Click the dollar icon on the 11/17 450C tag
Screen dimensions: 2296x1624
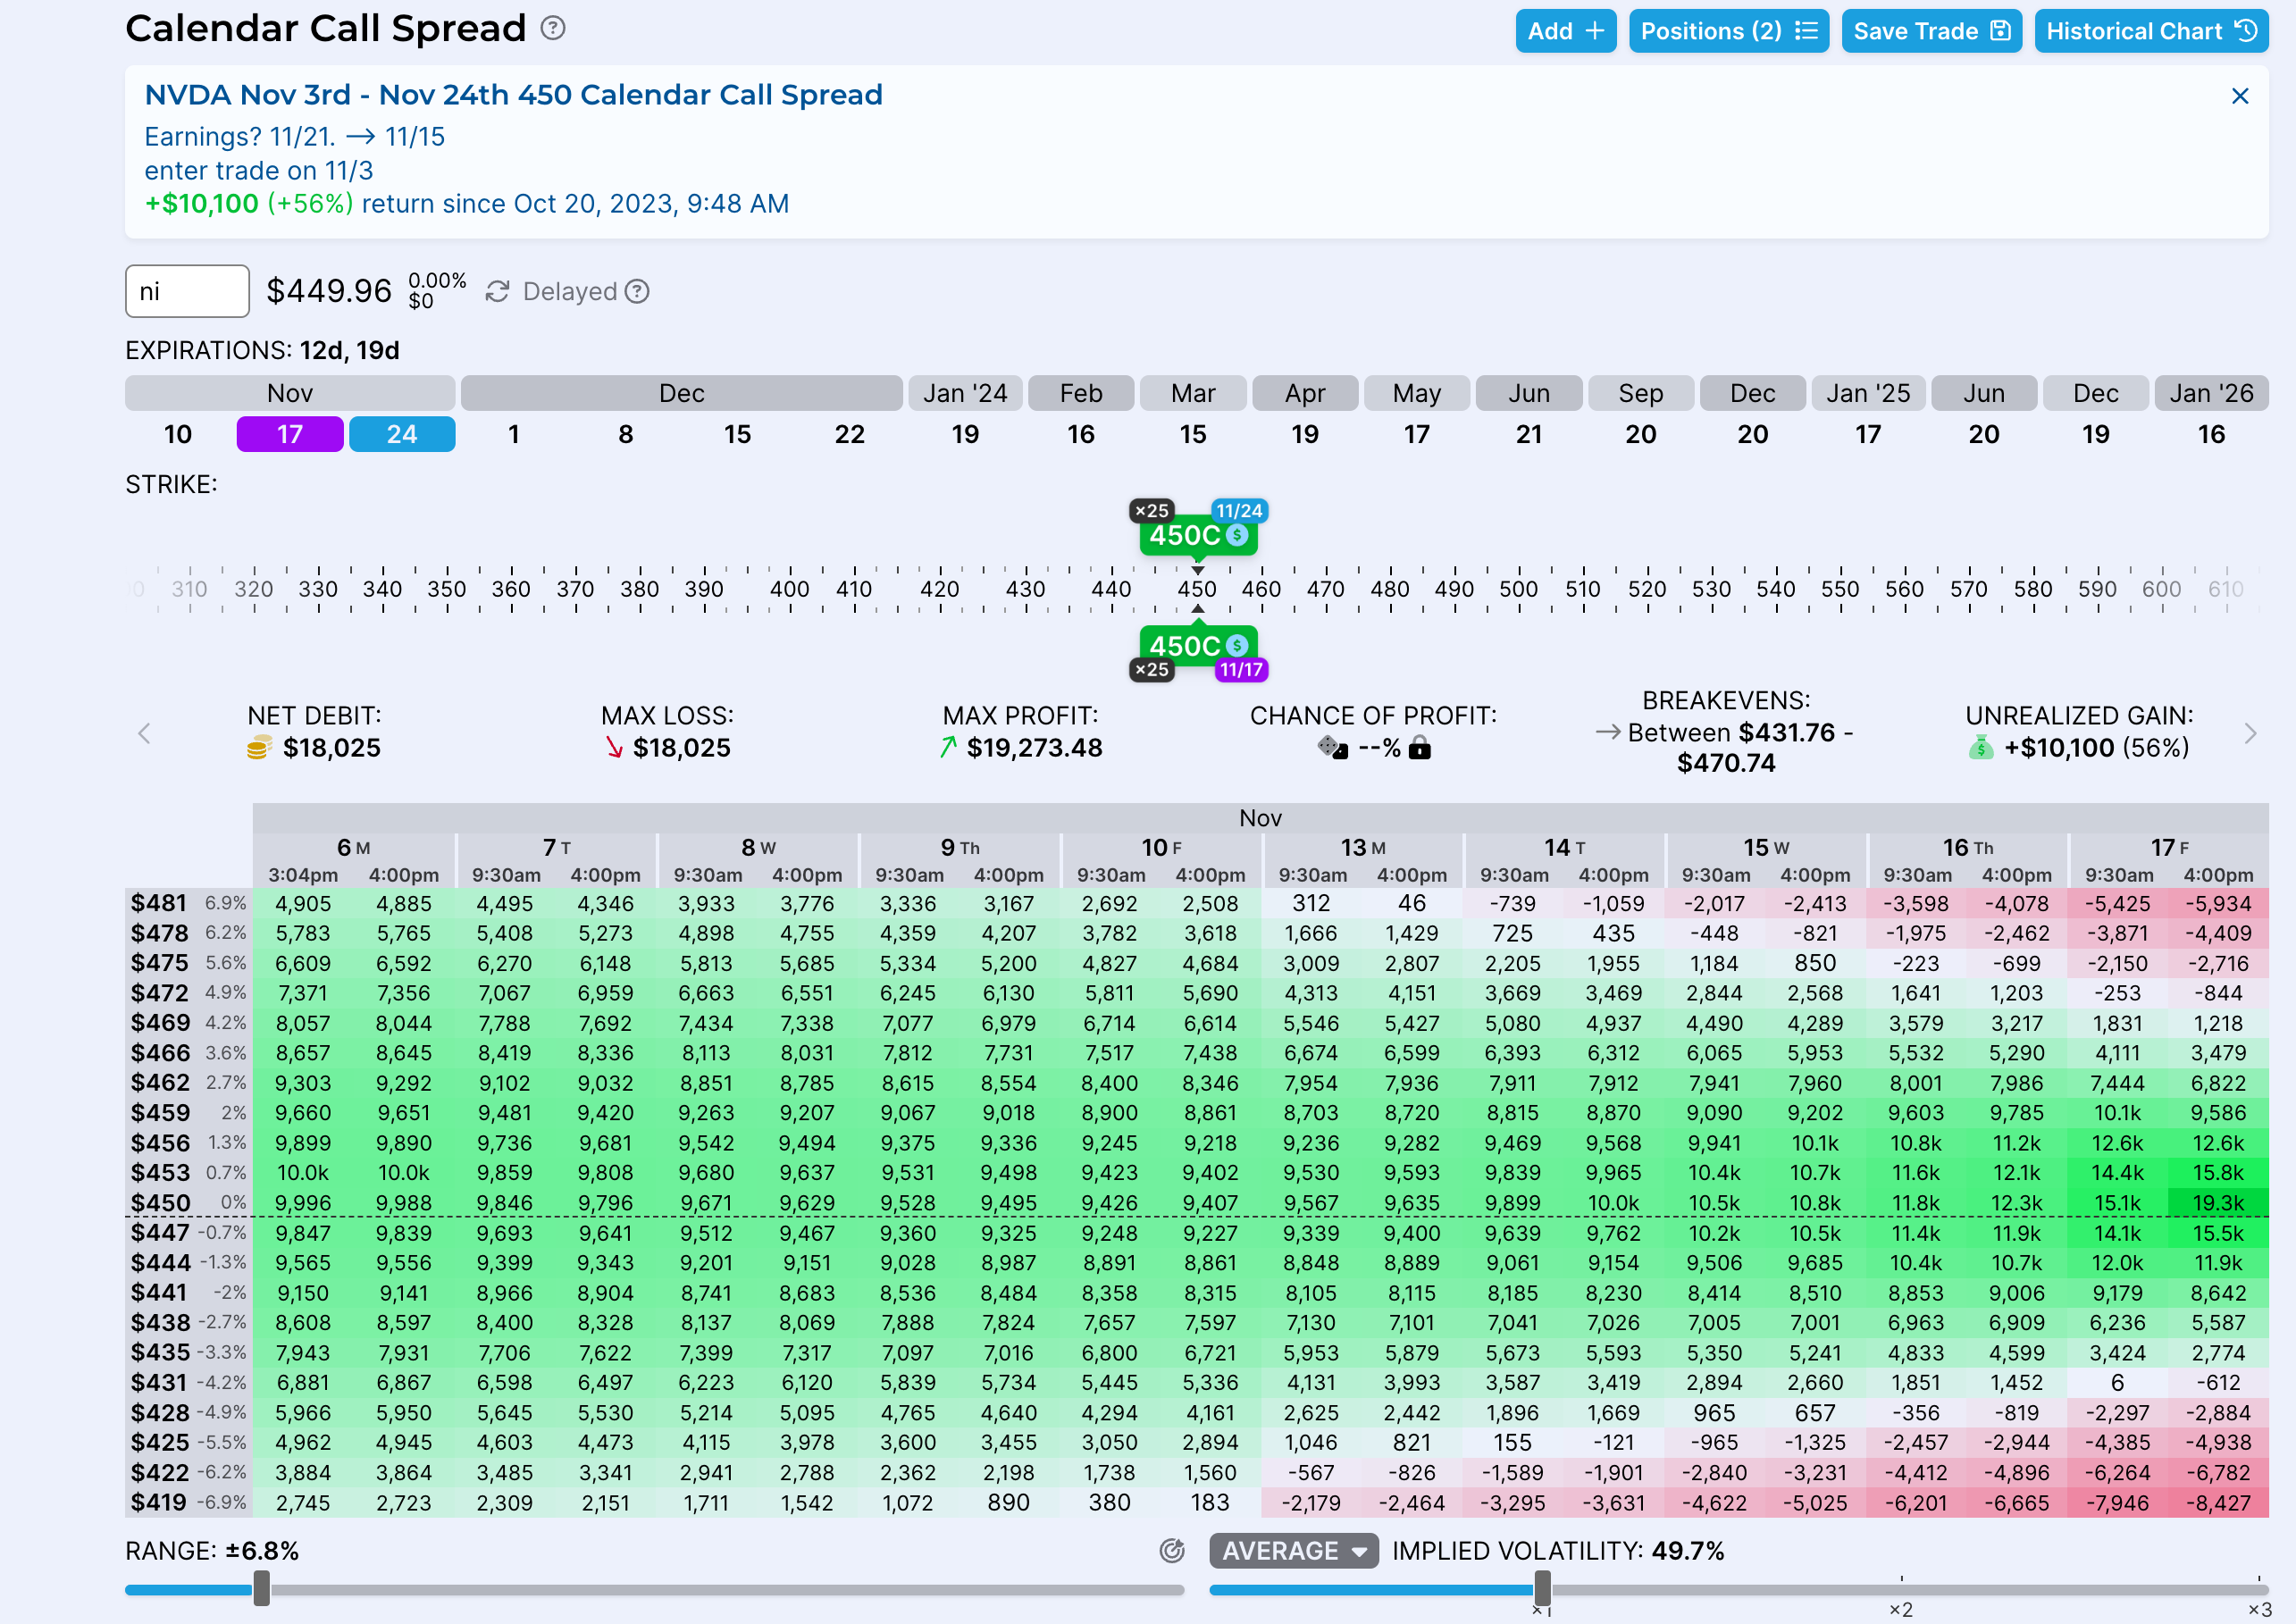pyautogui.click(x=1237, y=646)
